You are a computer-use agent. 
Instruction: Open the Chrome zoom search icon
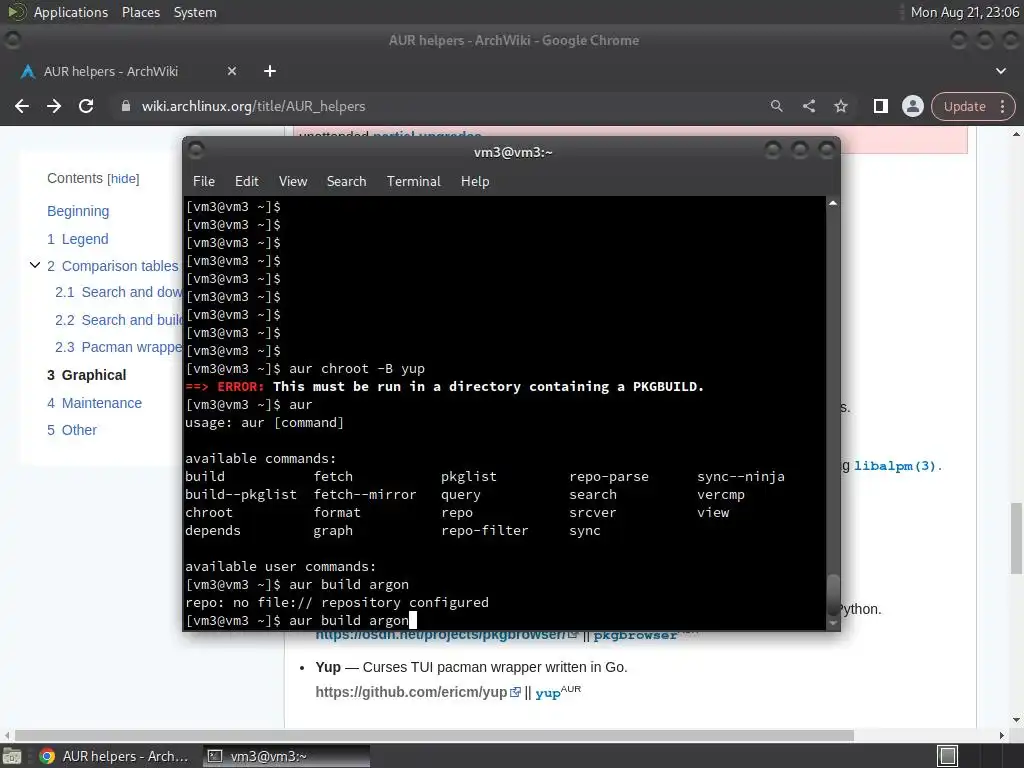(x=776, y=106)
